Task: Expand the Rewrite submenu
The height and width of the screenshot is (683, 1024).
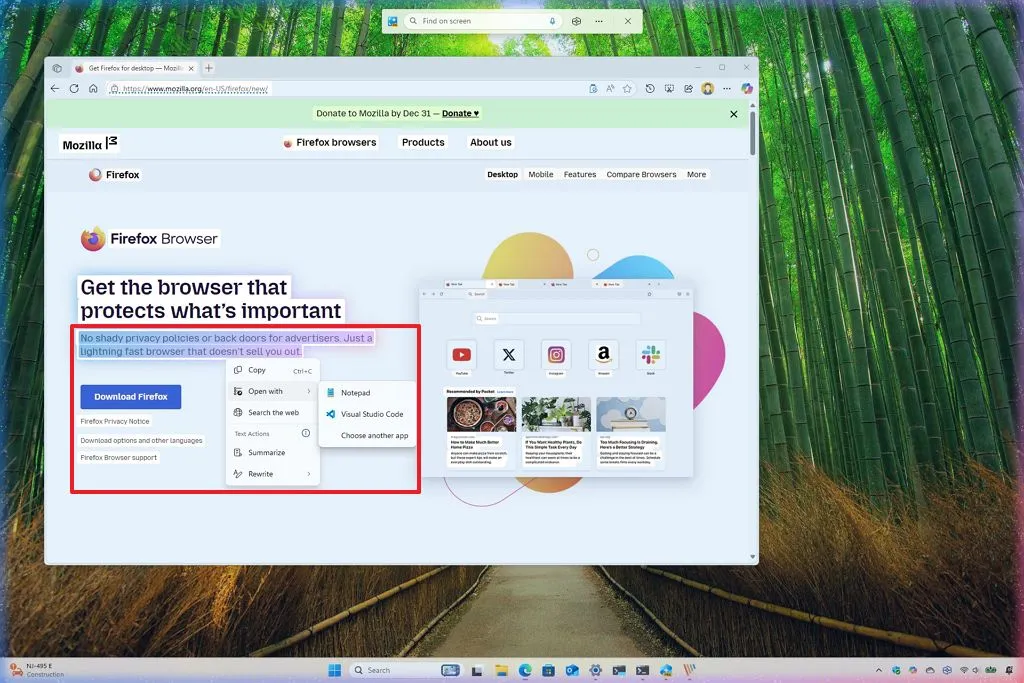Action: click(x=272, y=474)
